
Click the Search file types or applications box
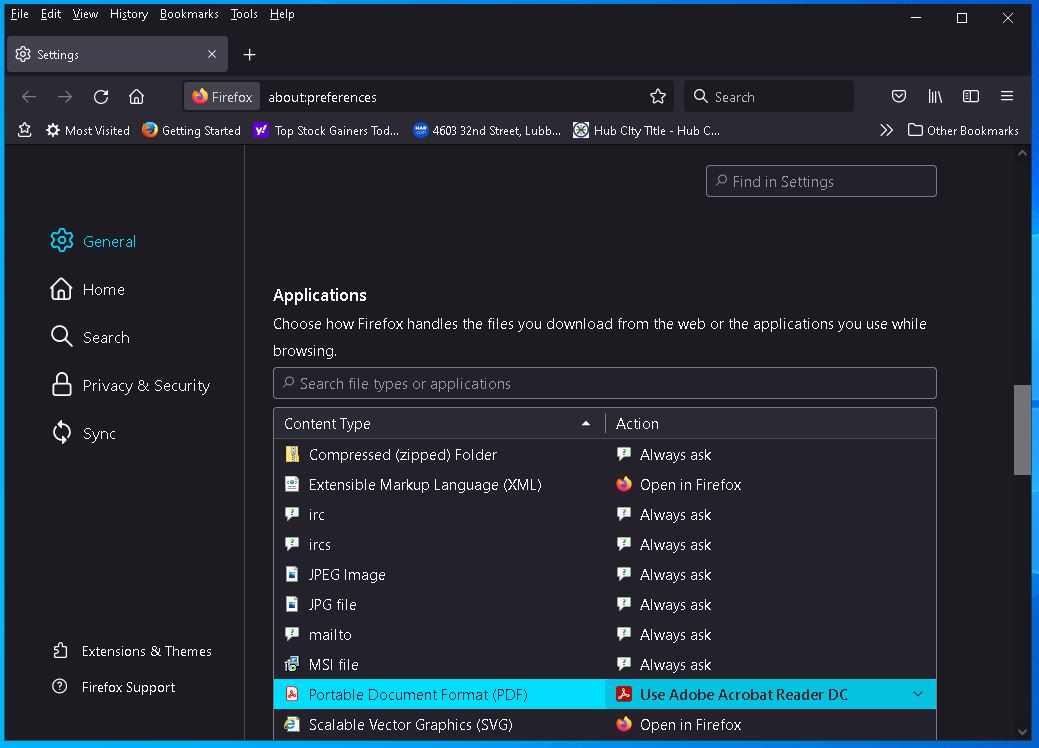[x=604, y=384]
